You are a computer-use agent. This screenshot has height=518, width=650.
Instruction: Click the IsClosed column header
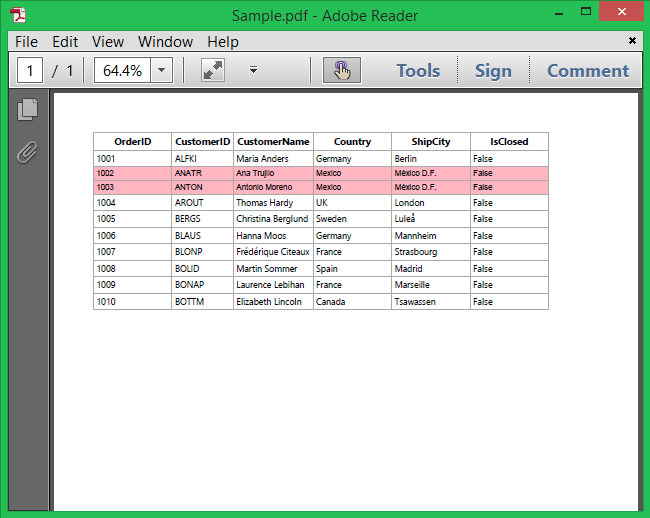click(x=509, y=142)
